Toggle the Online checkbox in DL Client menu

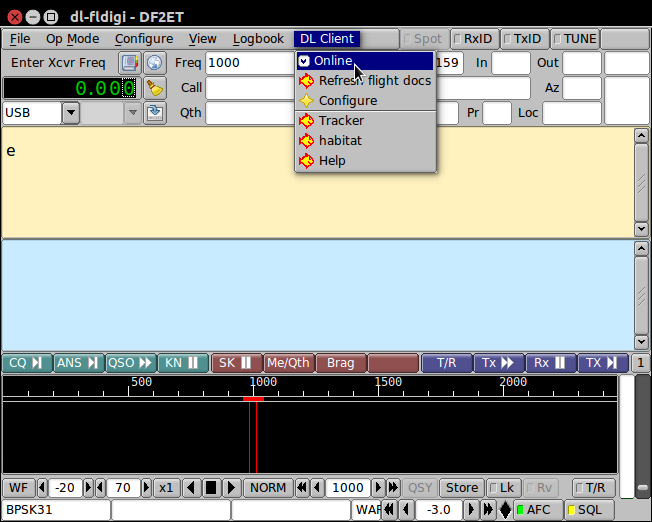point(304,61)
